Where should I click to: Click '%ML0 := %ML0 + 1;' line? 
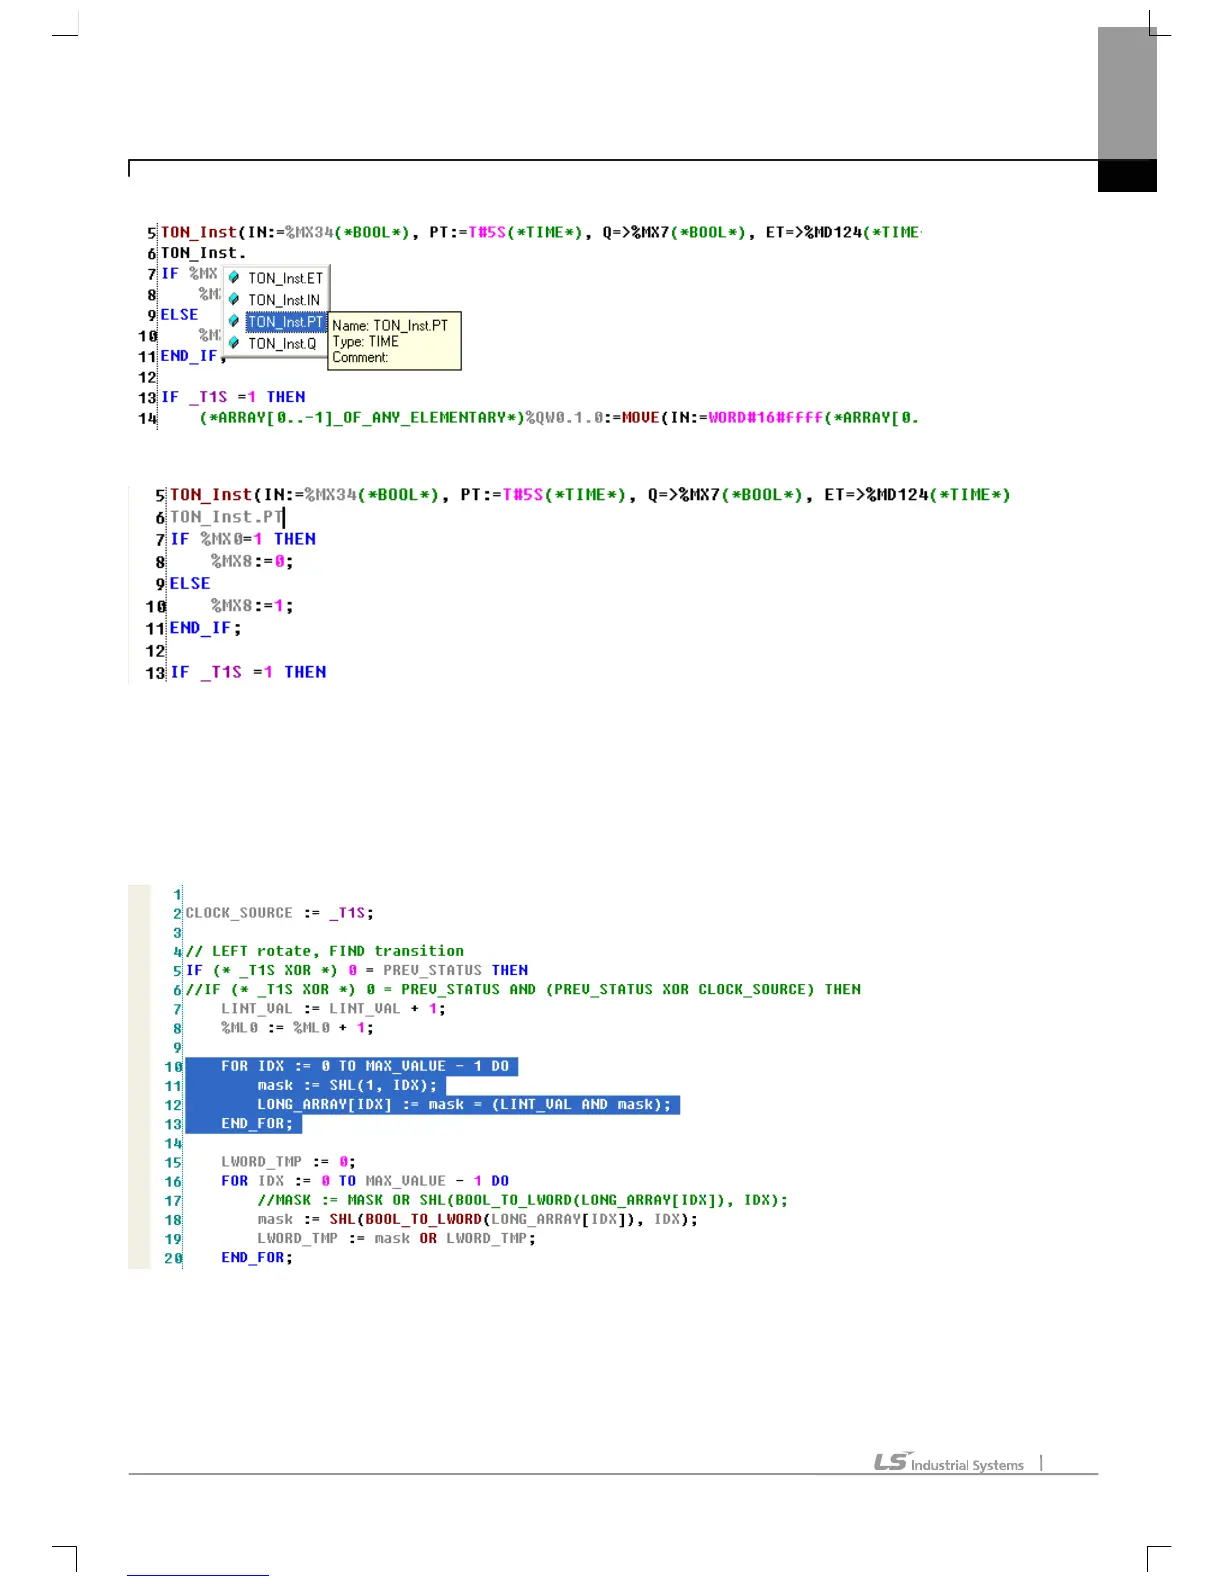point(298,1028)
